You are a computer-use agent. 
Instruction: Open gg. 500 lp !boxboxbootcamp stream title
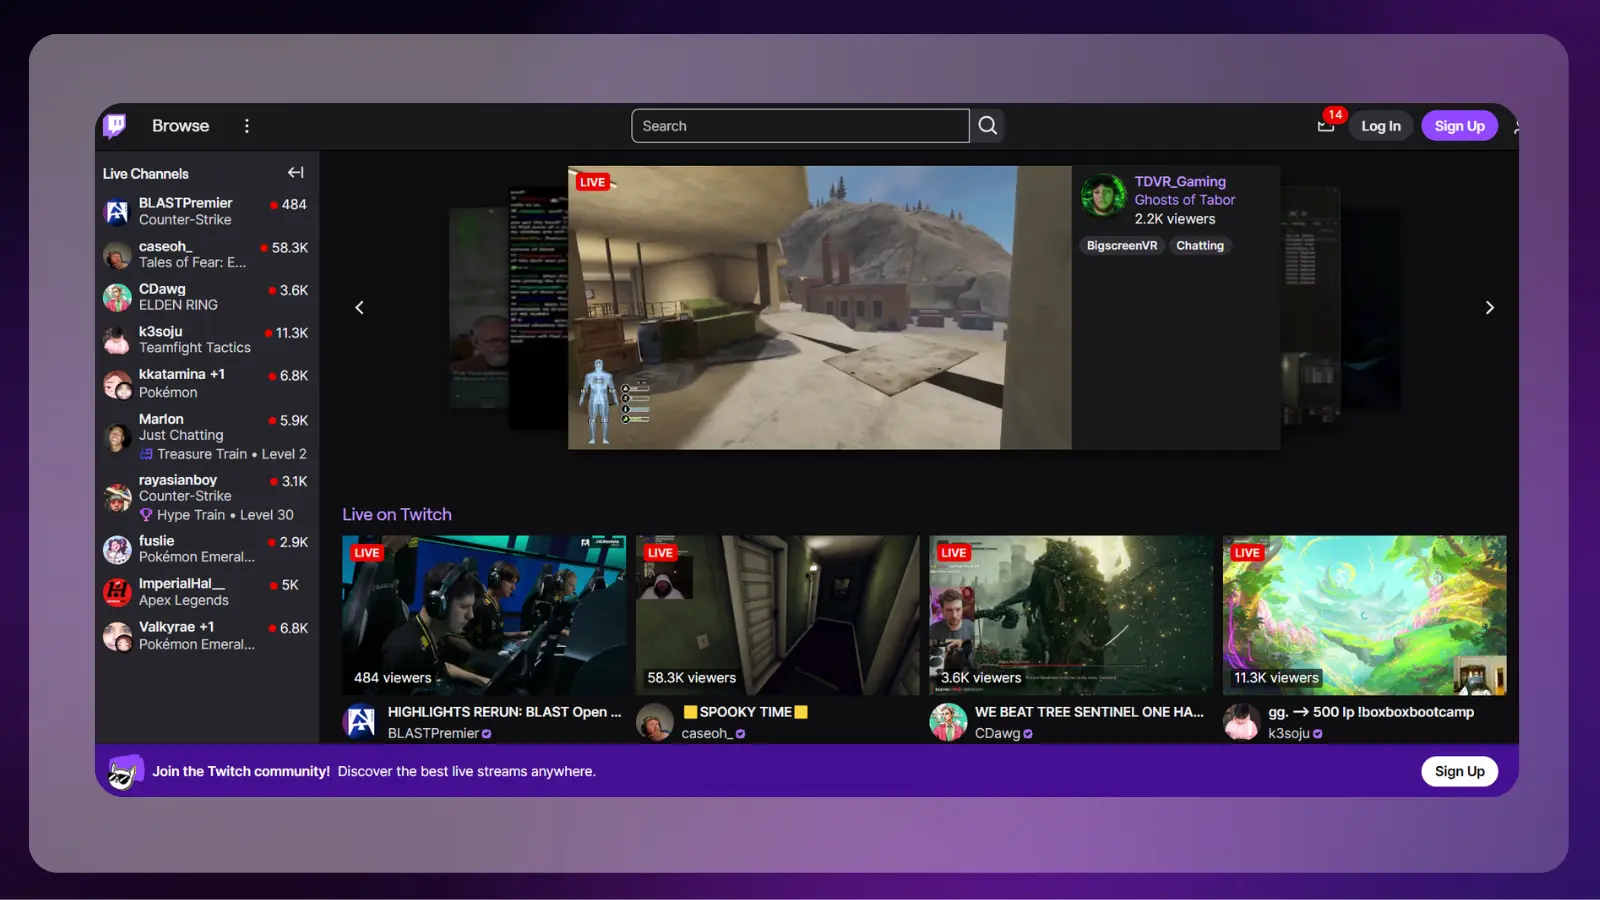click(1371, 712)
